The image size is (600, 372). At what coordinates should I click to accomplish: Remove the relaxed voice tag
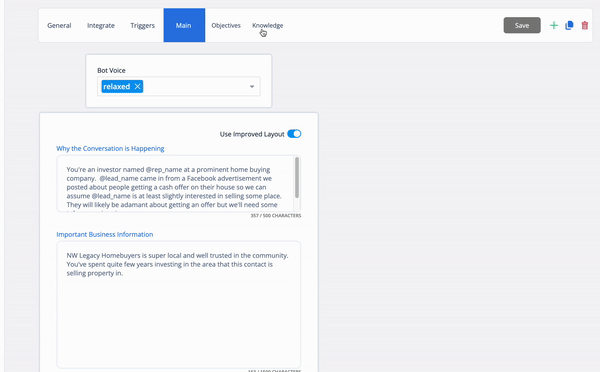137,86
